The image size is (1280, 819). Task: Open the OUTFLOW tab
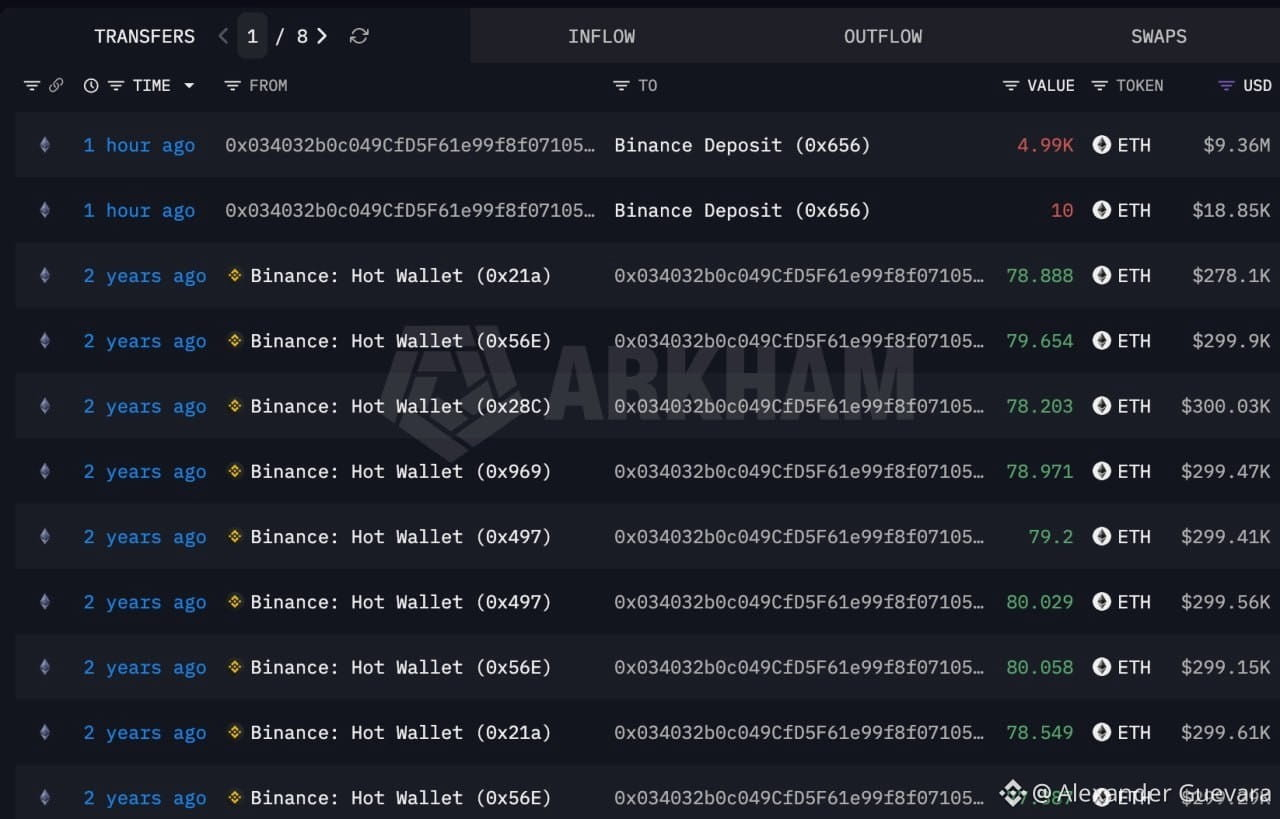tap(883, 36)
